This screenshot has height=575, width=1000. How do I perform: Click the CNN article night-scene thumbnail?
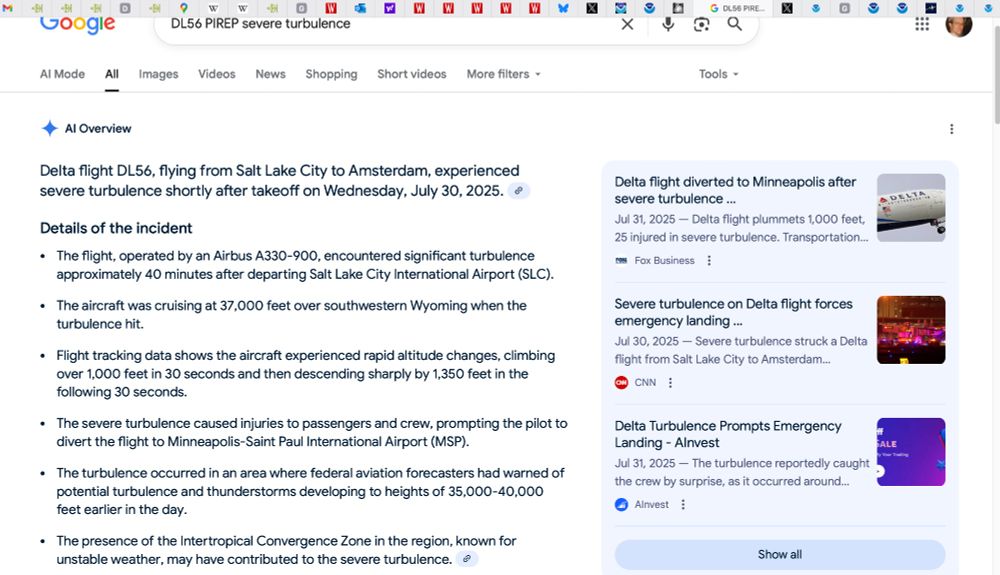point(911,330)
